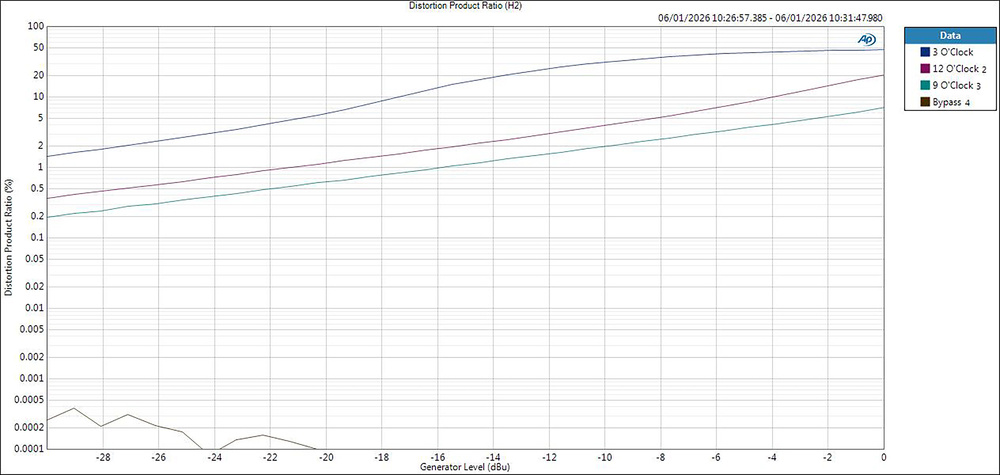Image resolution: width=1000 pixels, height=475 pixels.
Task: Click the 100 tick on the Y axis
Action: click(35, 26)
